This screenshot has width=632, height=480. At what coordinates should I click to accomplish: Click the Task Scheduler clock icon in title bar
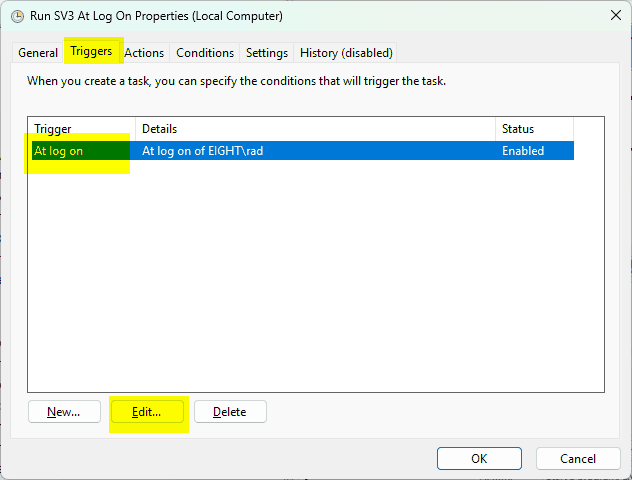17,16
